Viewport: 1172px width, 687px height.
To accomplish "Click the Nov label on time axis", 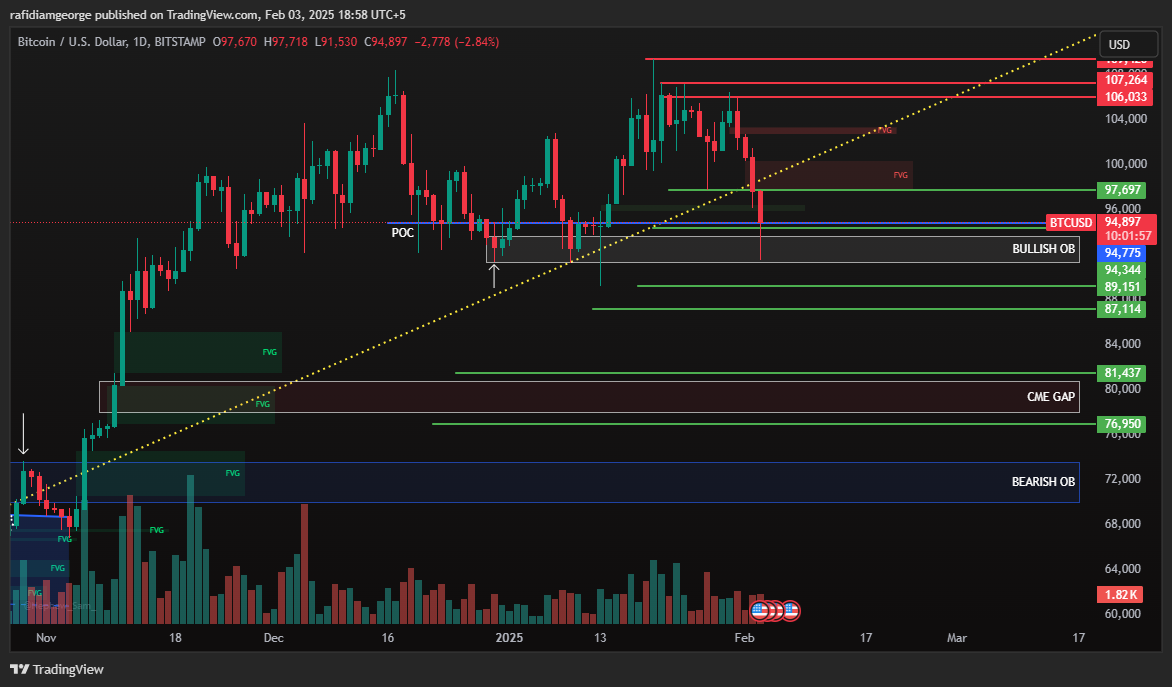I will tap(46, 638).
